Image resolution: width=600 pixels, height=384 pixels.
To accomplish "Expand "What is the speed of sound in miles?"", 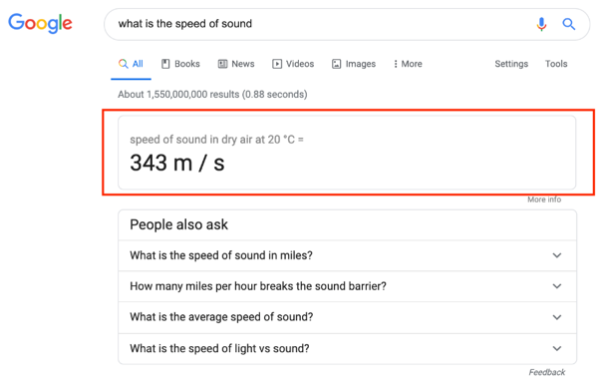I will (x=347, y=255).
